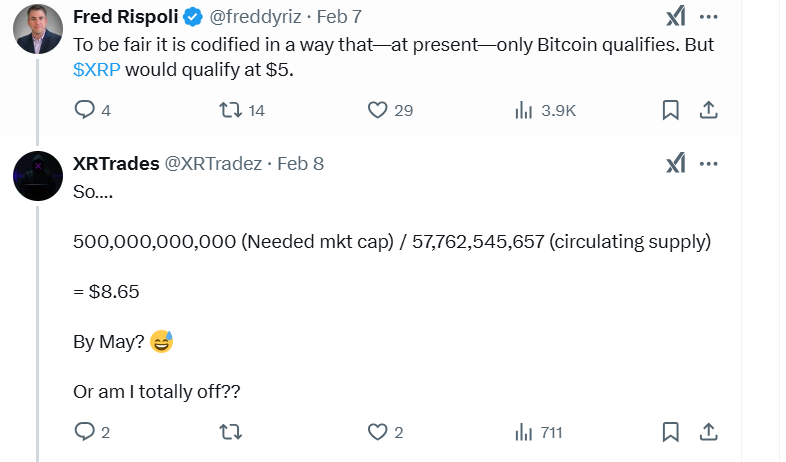This screenshot has width=786, height=462.
Task: View analytics showing 711 views
Action: point(524,432)
